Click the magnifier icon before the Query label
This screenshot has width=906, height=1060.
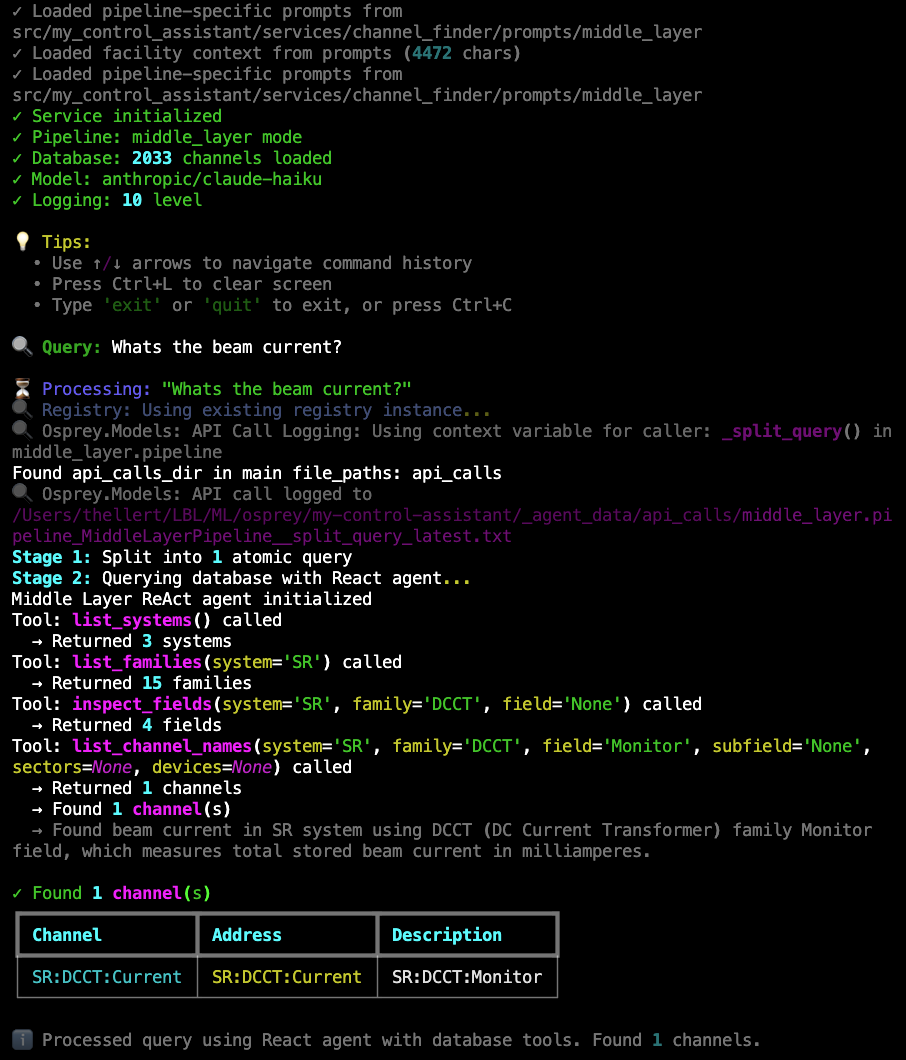22,347
